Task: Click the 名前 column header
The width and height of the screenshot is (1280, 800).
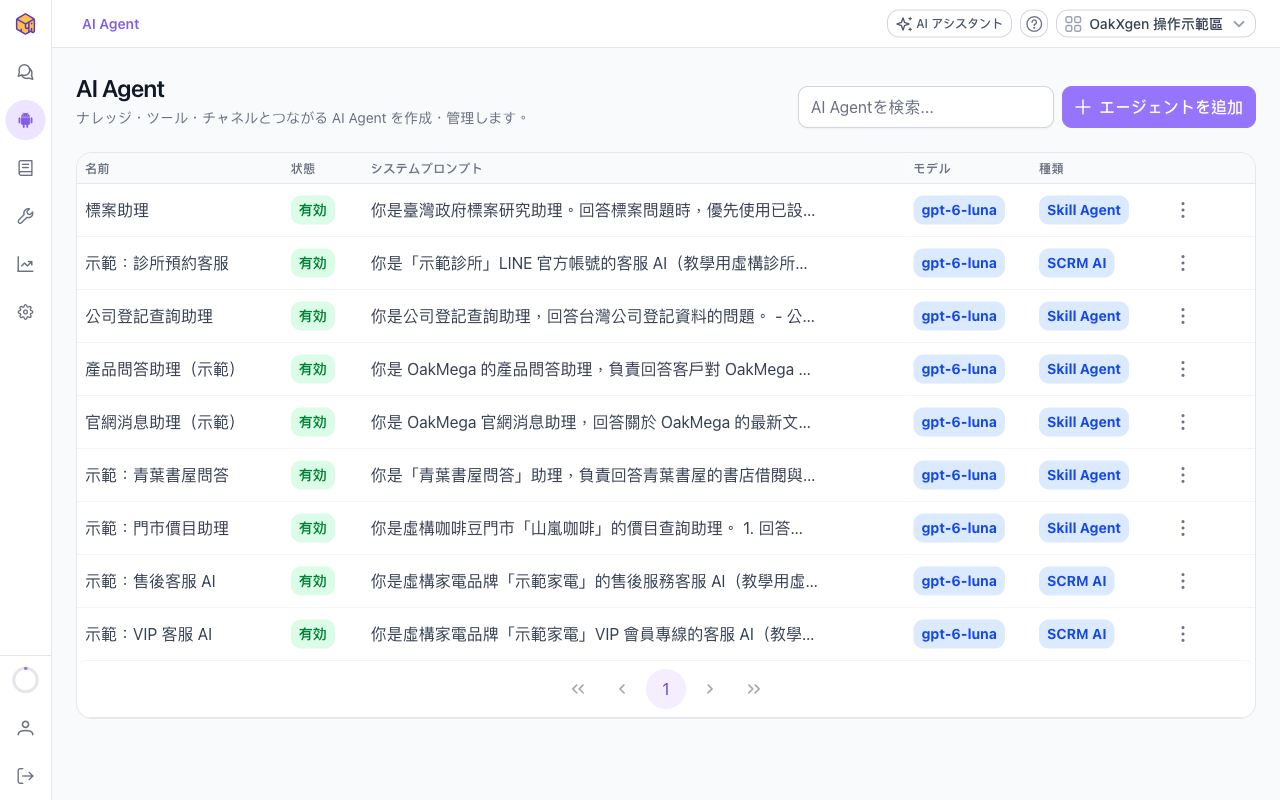Action: (x=97, y=169)
